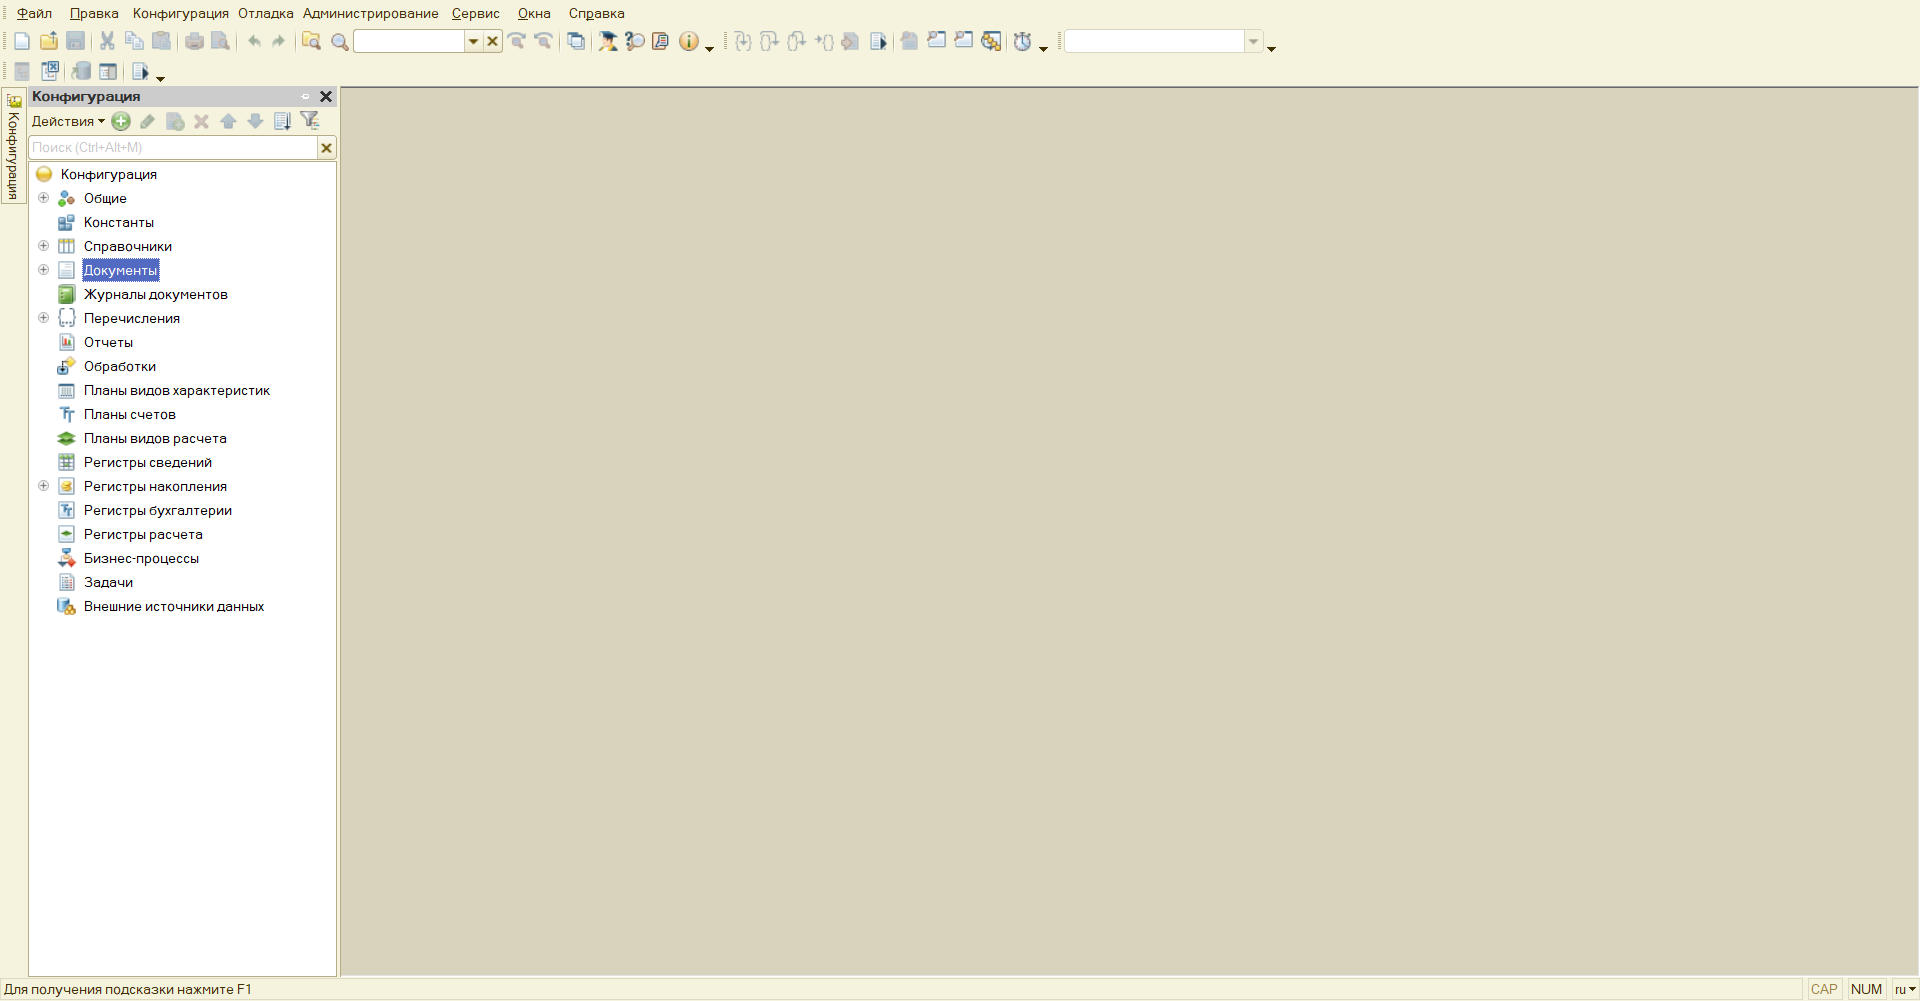Viewport: 1920px width, 1001px height.
Task: Open the Сервис menu
Action: pyautogui.click(x=476, y=13)
